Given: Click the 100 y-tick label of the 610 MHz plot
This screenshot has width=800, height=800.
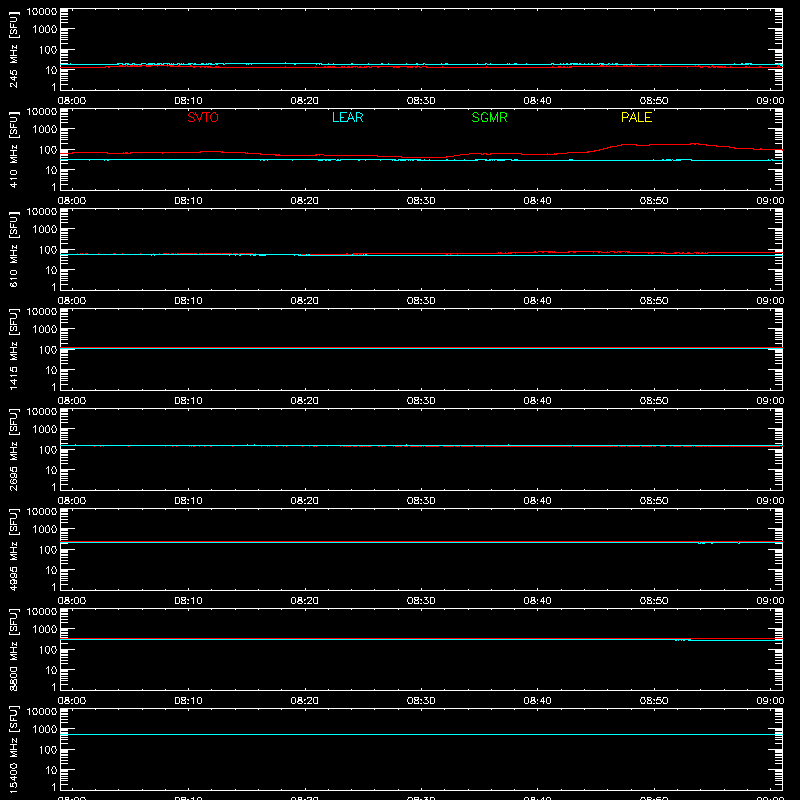Looking at the screenshot, I should click(x=48, y=250).
